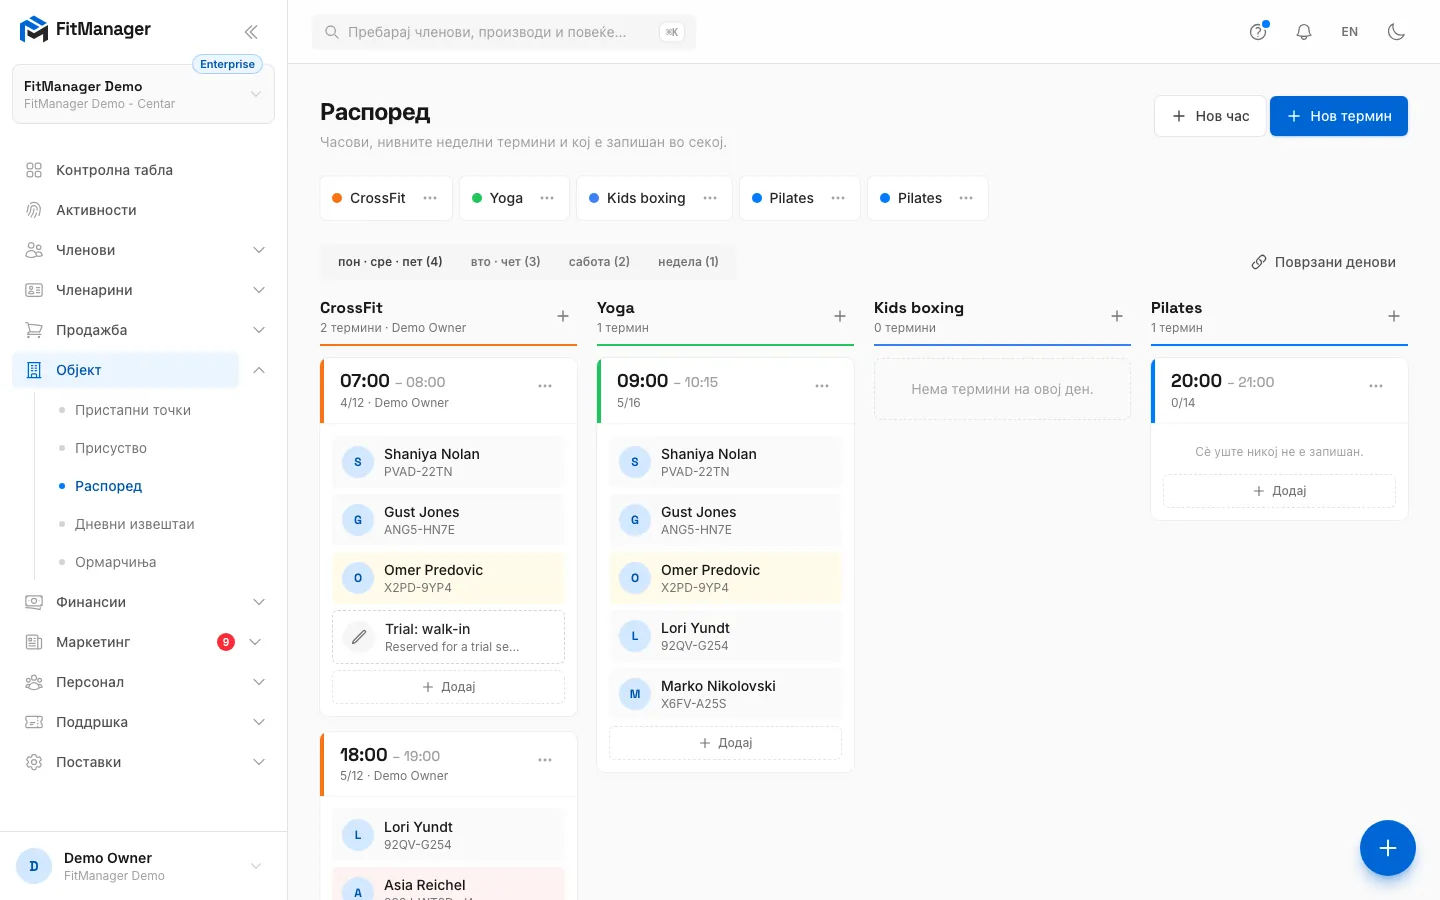This screenshot has height=900, width=1440.
Task: Click the blue floating plus button
Action: tap(1388, 848)
